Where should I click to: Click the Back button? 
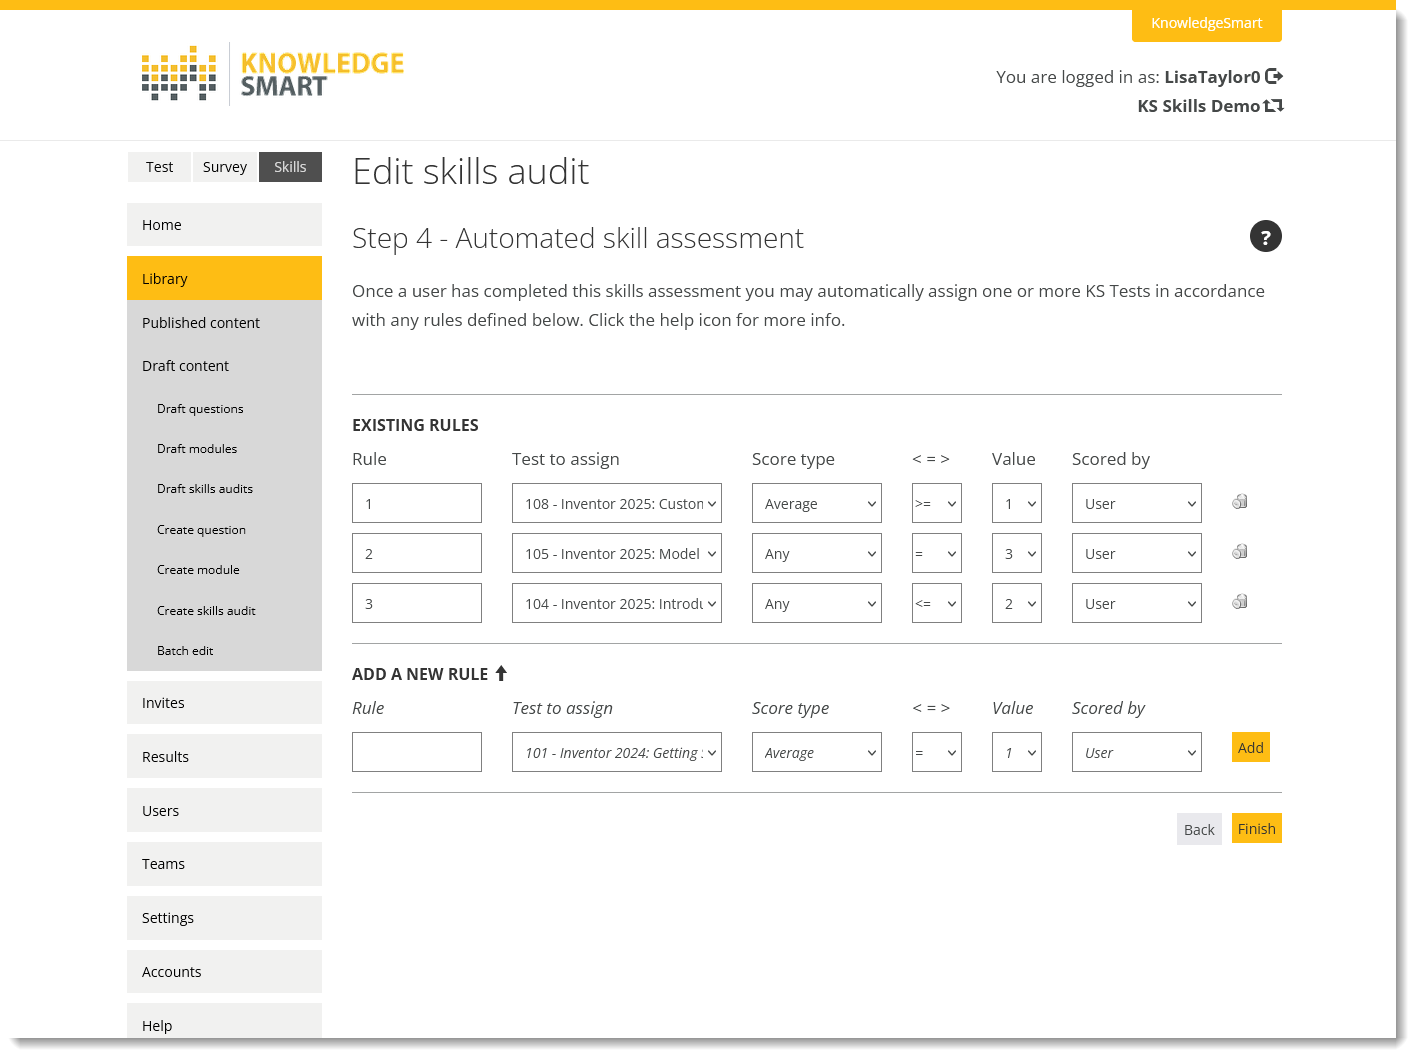(1199, 829)
